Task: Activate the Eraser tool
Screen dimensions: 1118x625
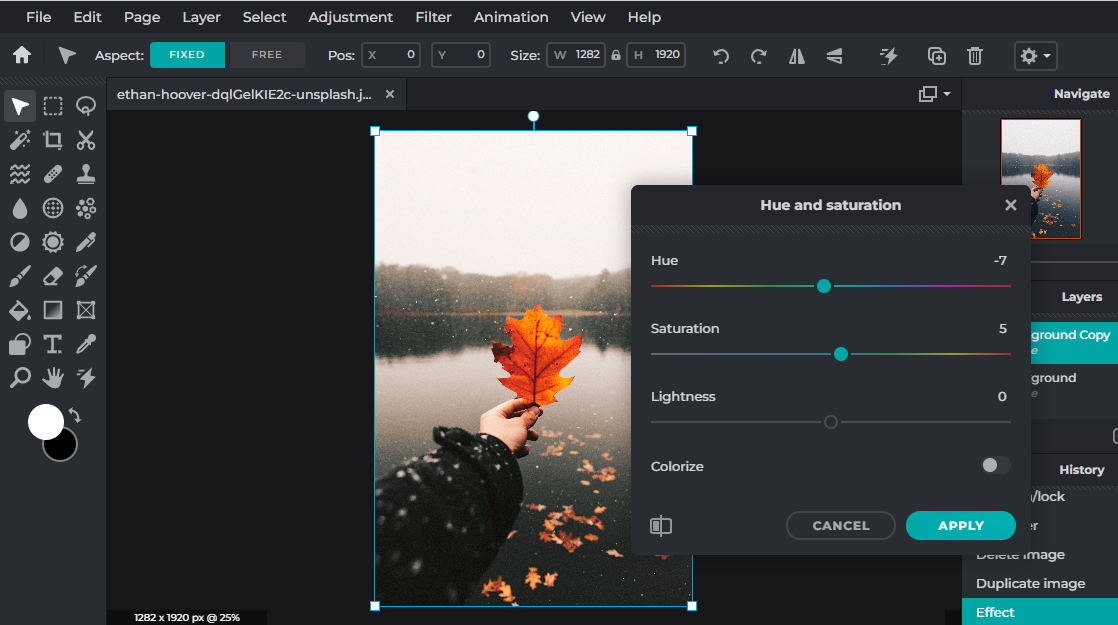Action: tap(52, 275)
